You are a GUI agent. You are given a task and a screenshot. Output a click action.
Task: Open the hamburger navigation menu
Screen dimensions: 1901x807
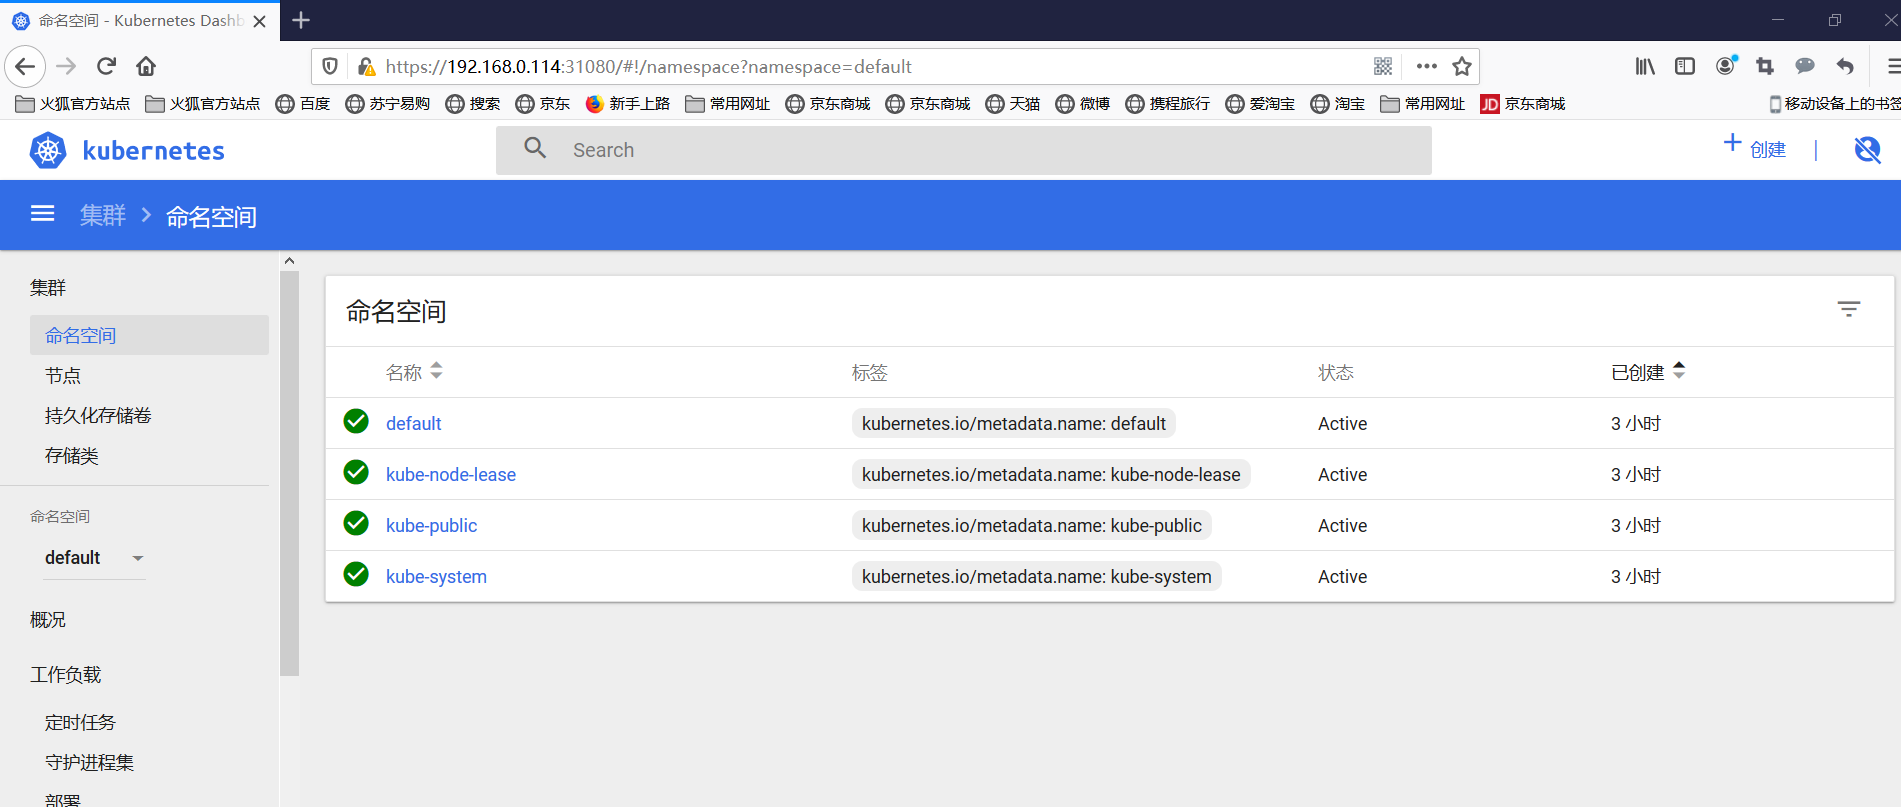42,214
